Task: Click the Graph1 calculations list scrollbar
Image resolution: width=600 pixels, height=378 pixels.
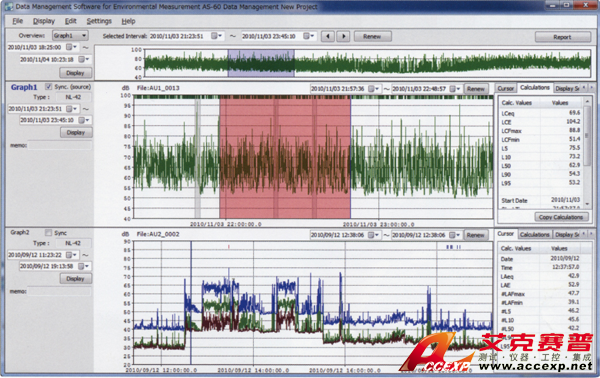Action: tap(587, 153)
